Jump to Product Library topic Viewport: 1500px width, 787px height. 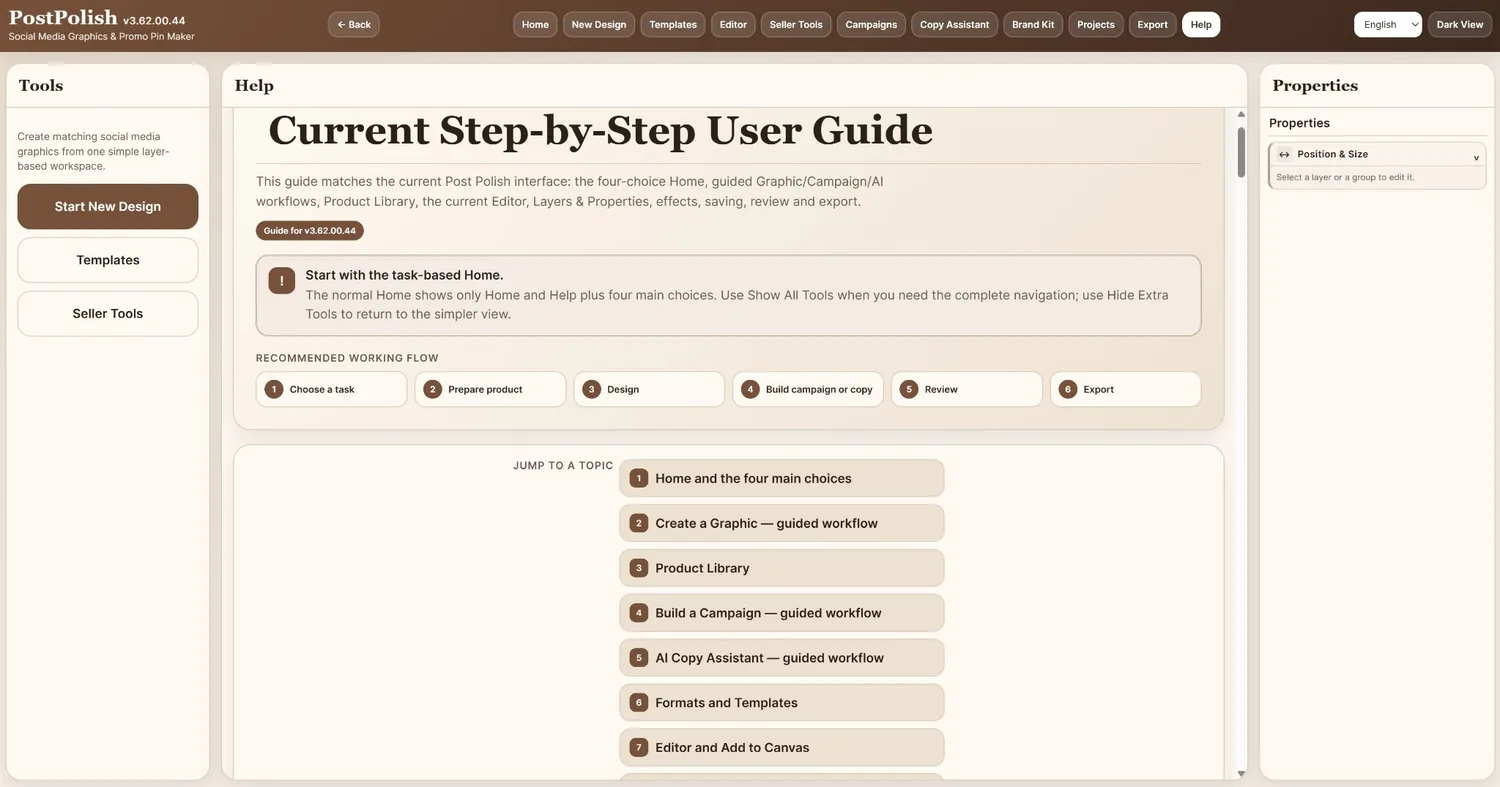[782, 568]
